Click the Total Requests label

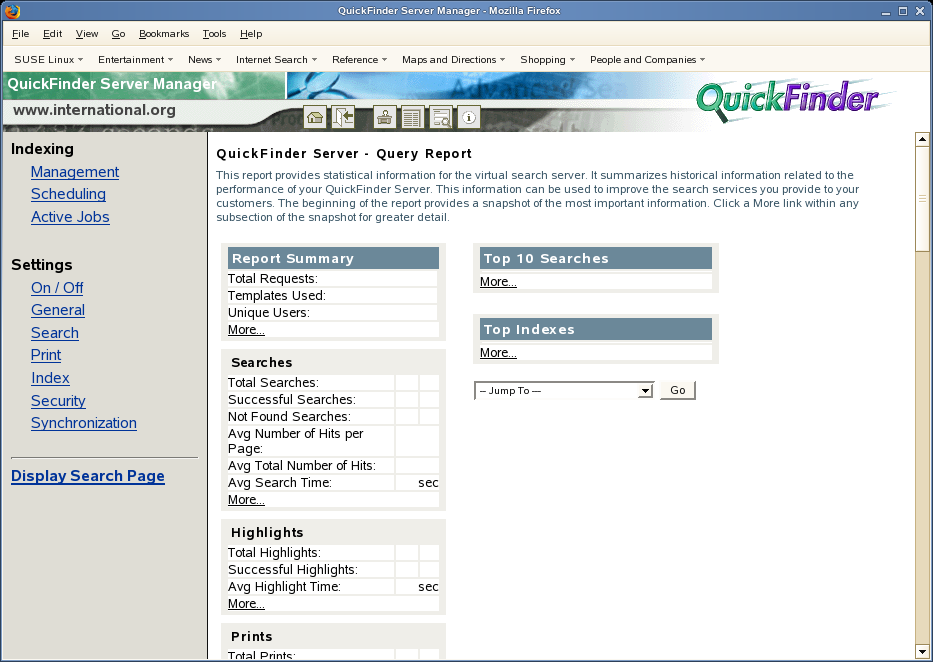click(x=273, y=279)
